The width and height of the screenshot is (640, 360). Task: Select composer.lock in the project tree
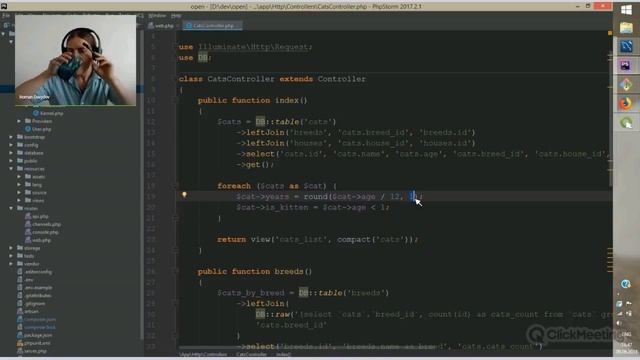pyautogui.click(x=40, y=327)
